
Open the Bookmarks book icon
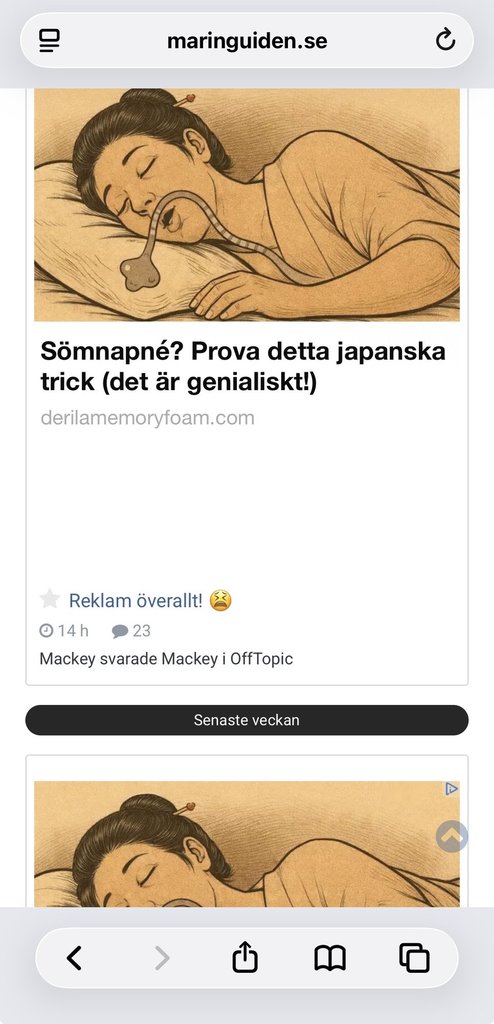[330, 959]
